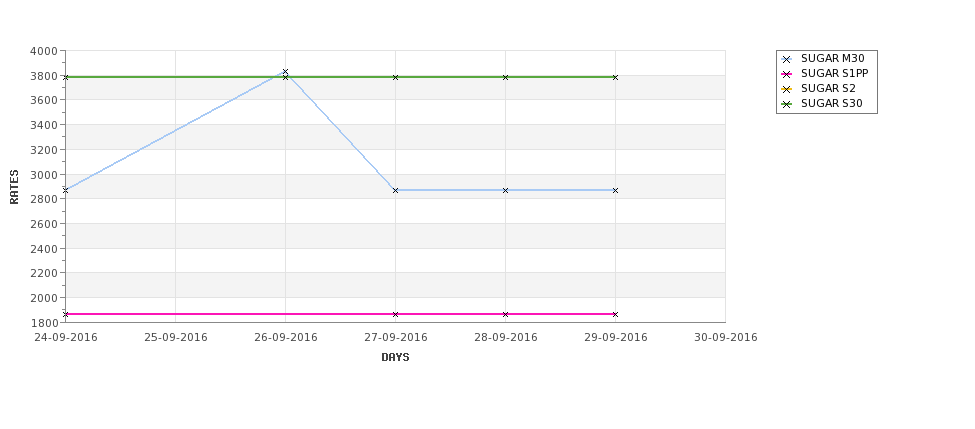Viewport: 975px width, 429px height.
Task: Click SUGAR S2 legend marker icon
Action: pyautogui.click(x=787, y=89)
